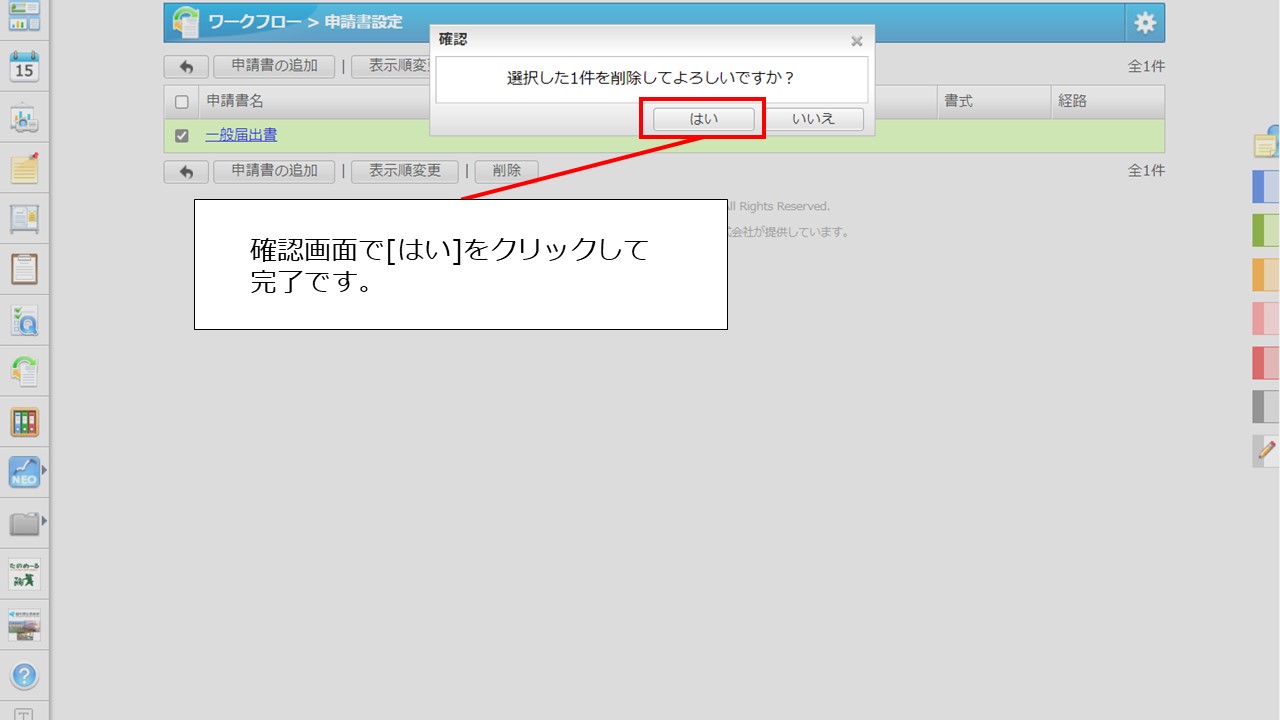Open the photo banner icon below たのめーる

(x=24, y=625)
